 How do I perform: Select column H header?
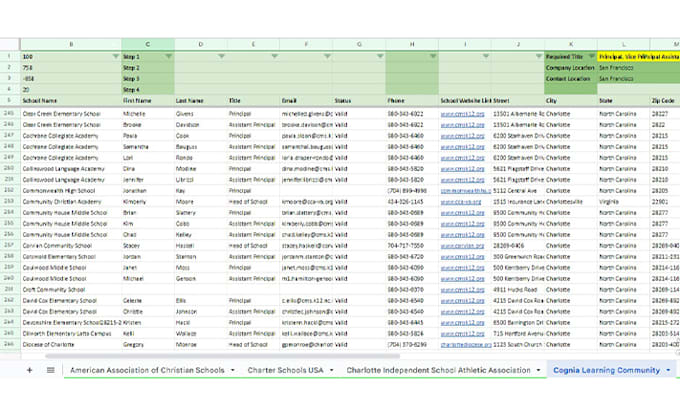coord(412,44)
